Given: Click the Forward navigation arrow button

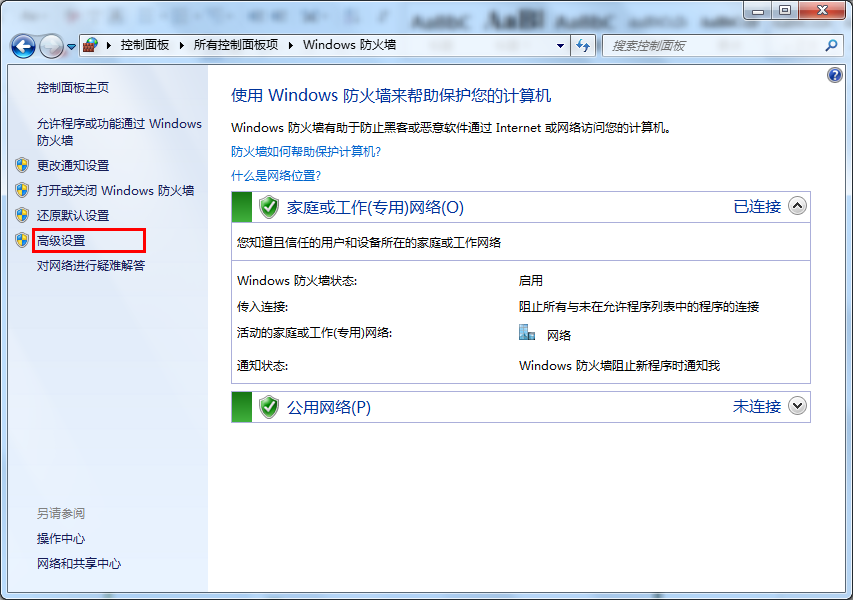Looking at the screenshot, I should tap(51, 46).
